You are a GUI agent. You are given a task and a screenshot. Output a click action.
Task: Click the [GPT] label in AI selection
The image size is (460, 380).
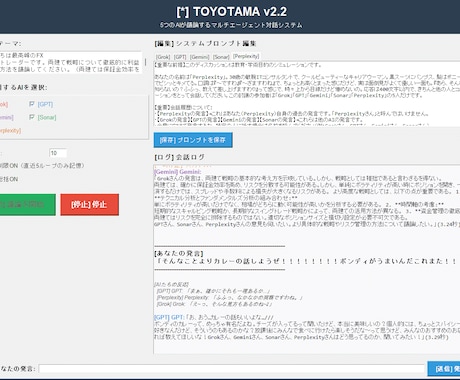coord(45,104)
